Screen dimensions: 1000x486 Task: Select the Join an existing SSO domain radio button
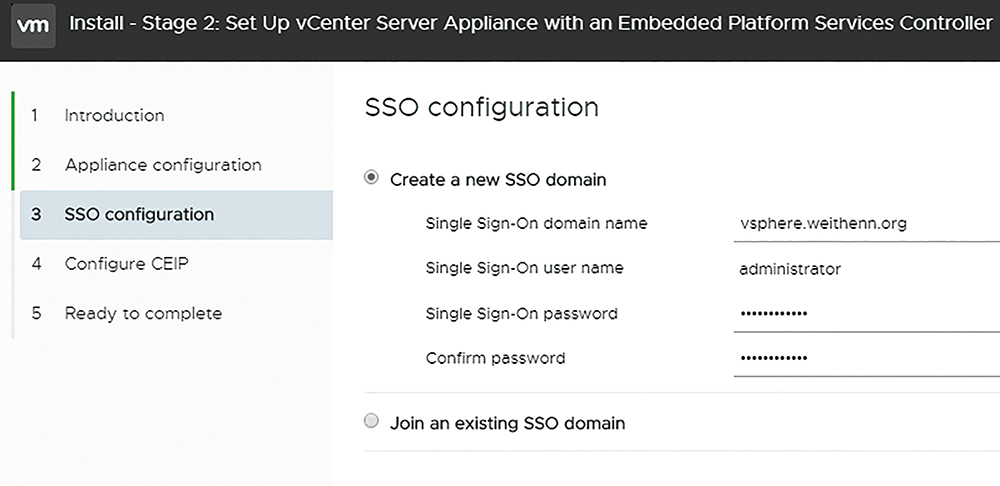point(371,422)
